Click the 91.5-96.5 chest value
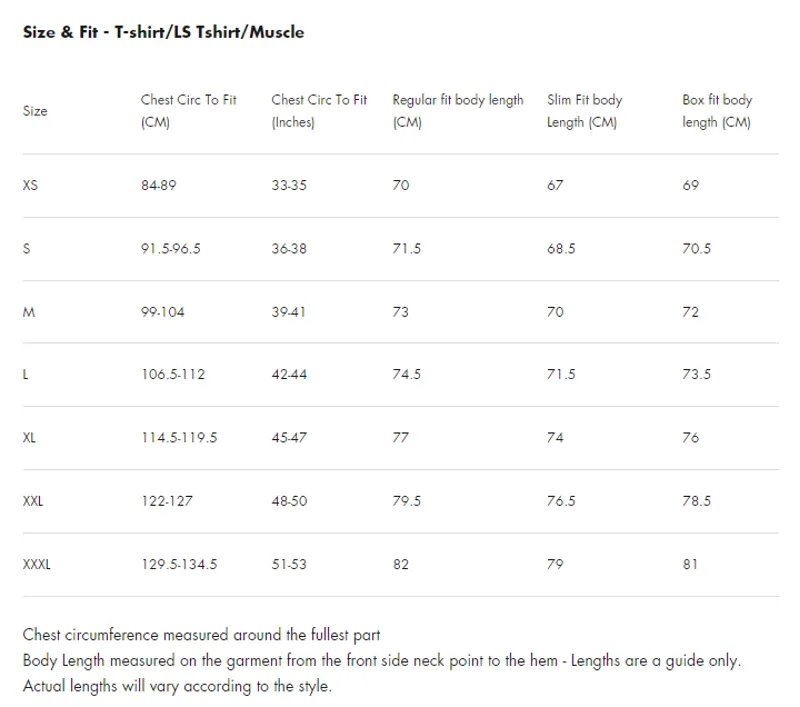 click(x=171, y=248)
